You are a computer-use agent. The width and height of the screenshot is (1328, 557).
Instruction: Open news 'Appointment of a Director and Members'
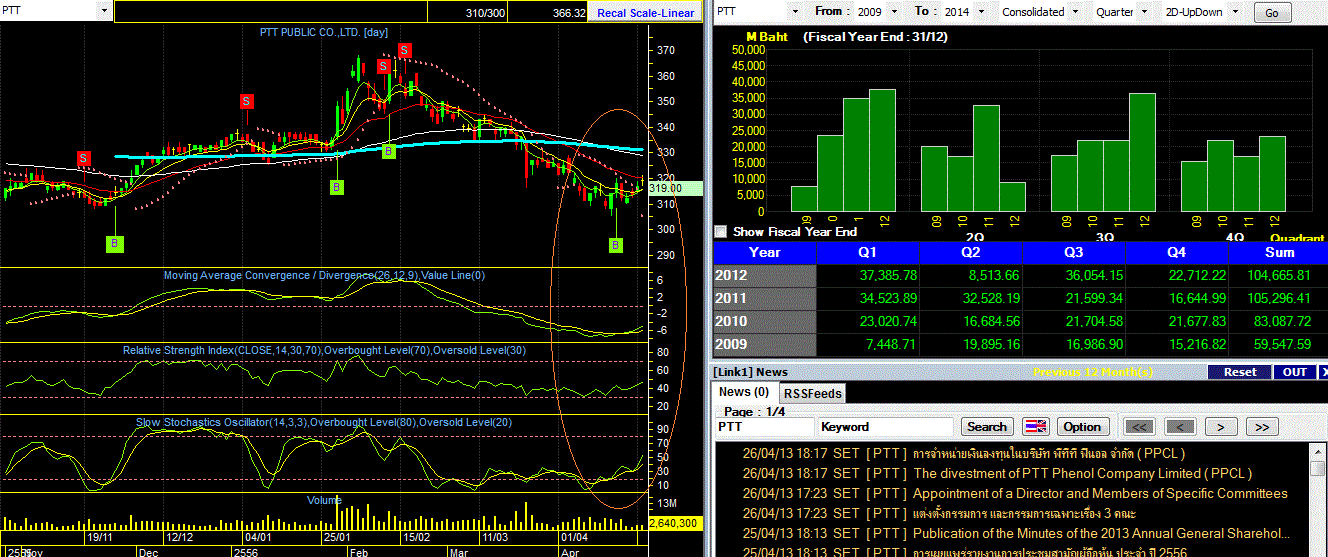click(x=1100, y=493)
